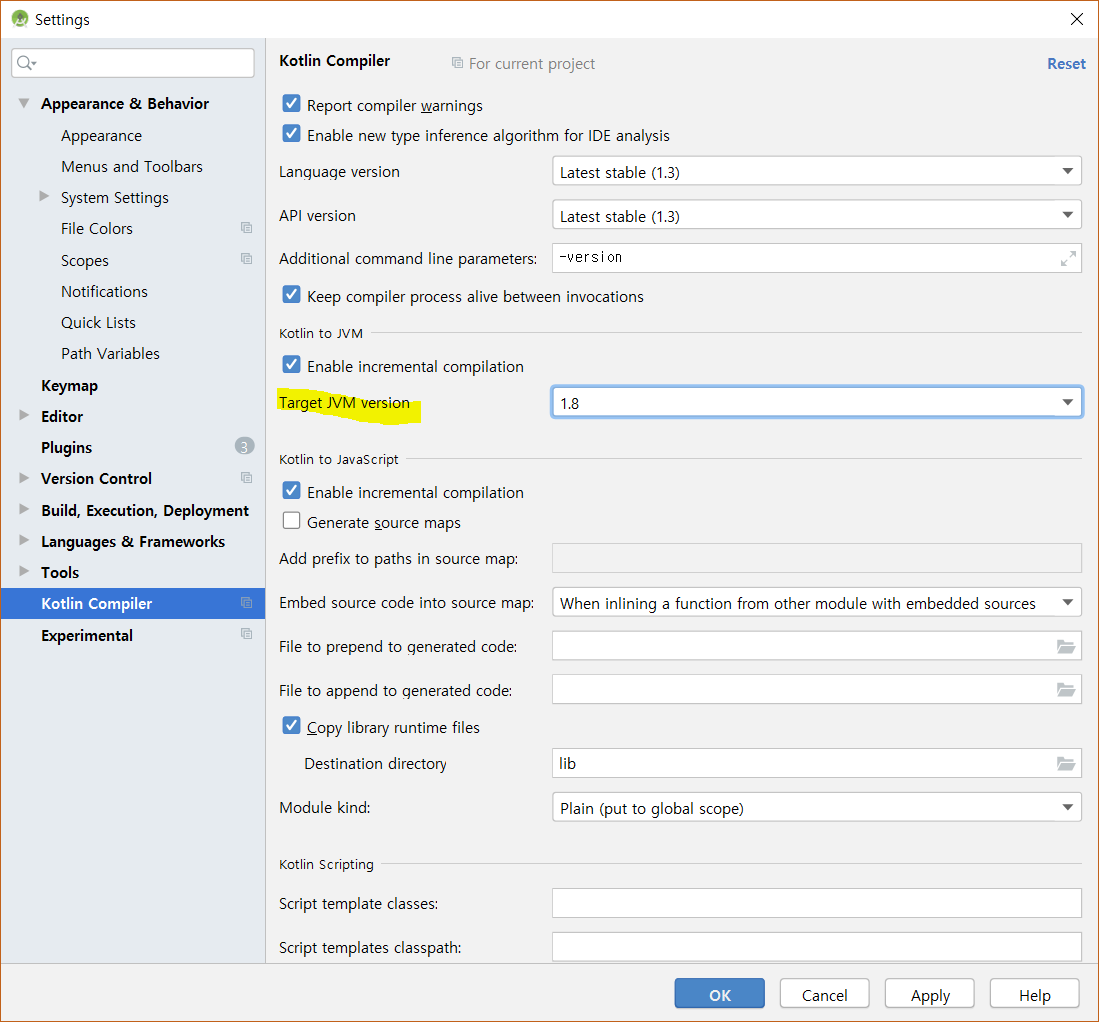The image size is (1099, 1022).
Task: Click the Help button
Action: pyautogui.click(x=1035, y=994)
